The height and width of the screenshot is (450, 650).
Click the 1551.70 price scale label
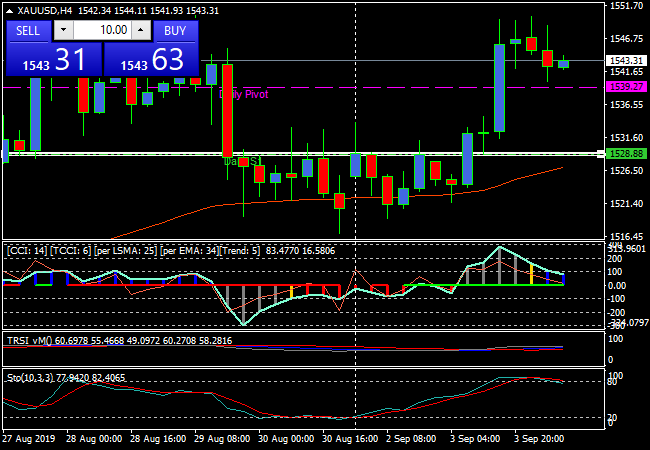pos(625,6)
